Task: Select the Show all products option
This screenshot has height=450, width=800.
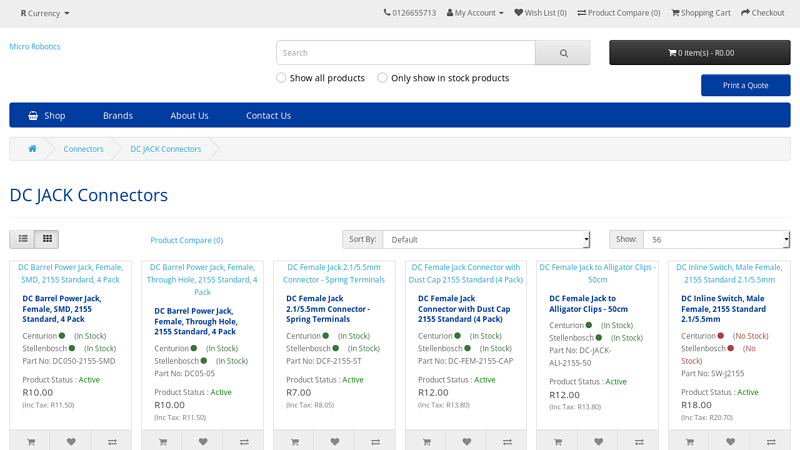Action: tap(281, 78)
